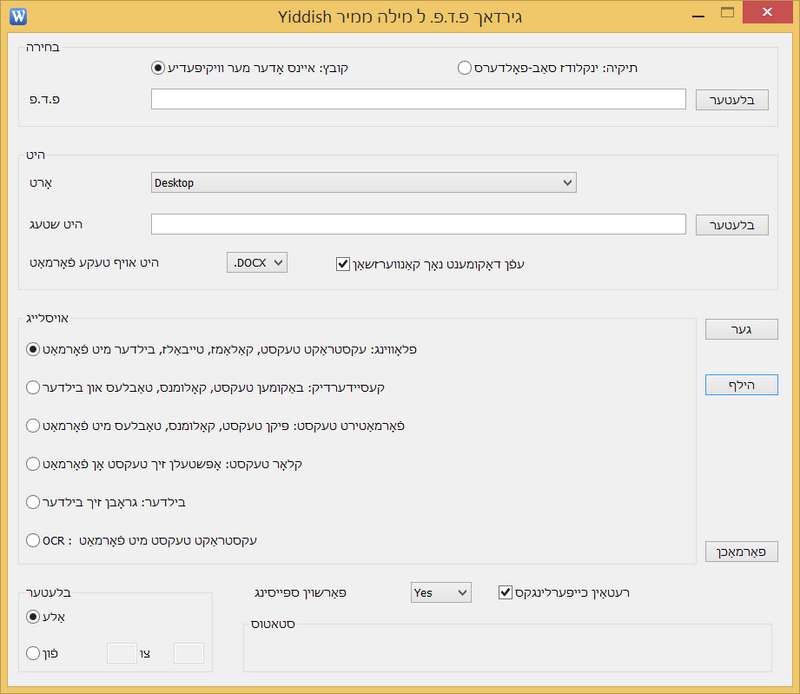Viewport: 800px width, 694px height.
Task: Select the Formatted text radio option
Action: [x=34, y=425]
